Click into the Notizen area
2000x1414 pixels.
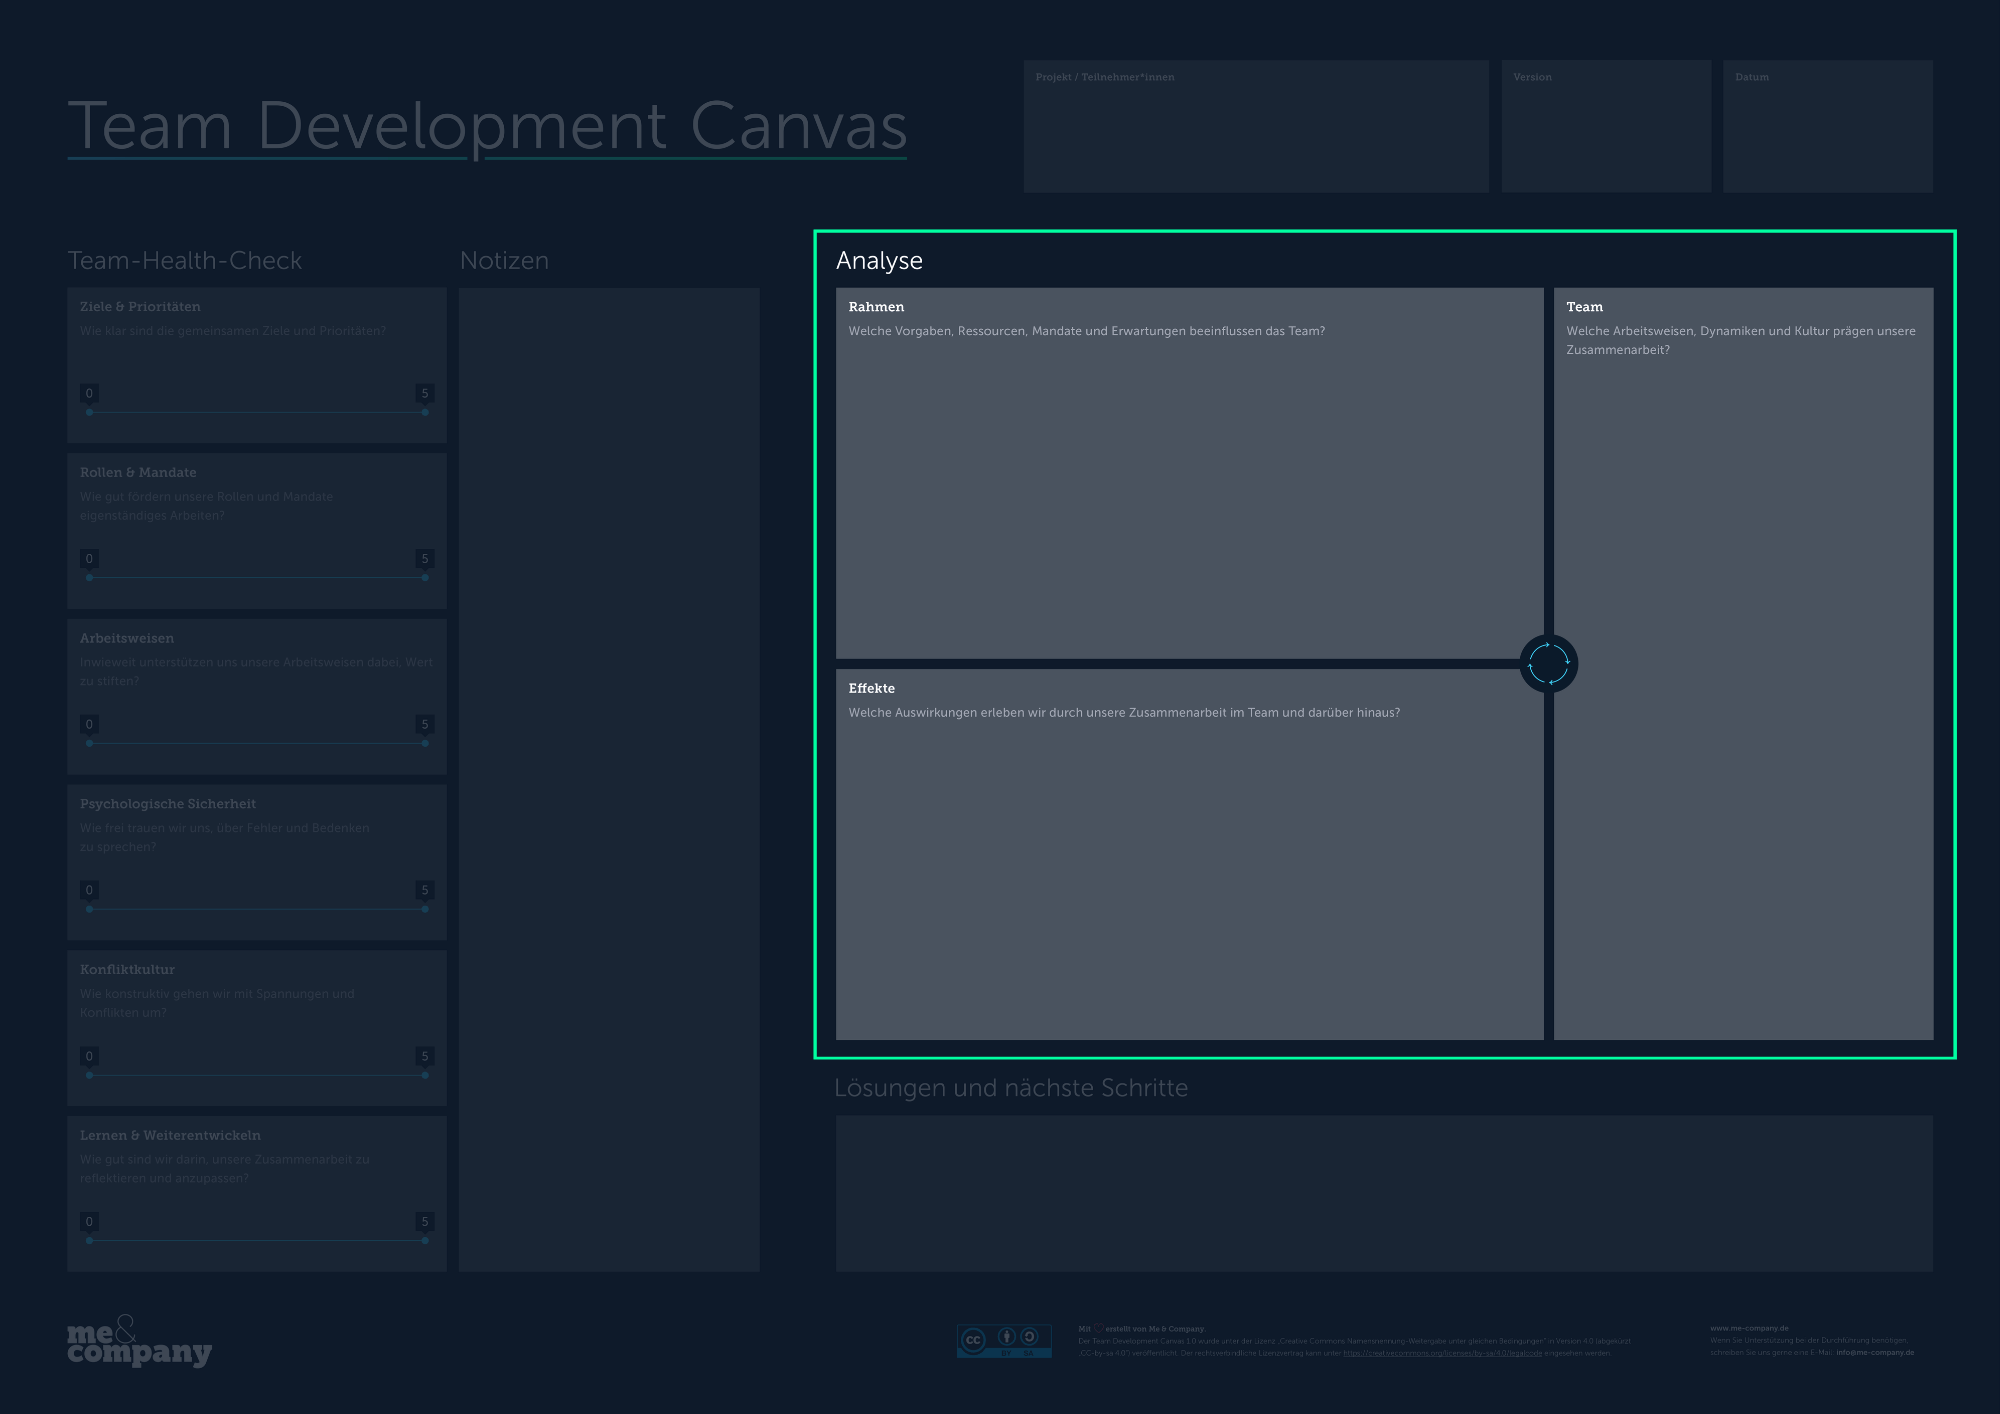[x=609, y=780]
